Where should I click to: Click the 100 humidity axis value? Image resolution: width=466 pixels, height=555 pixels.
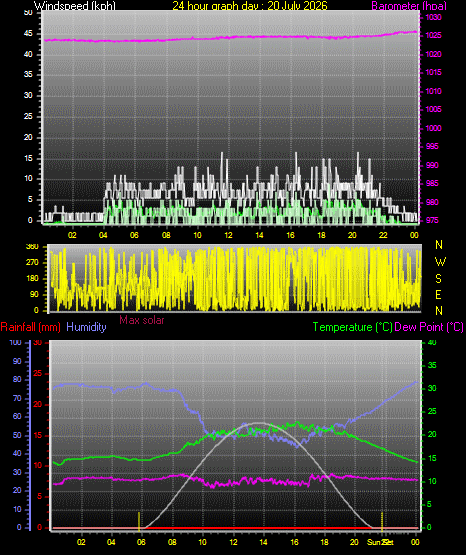point(16,342)
